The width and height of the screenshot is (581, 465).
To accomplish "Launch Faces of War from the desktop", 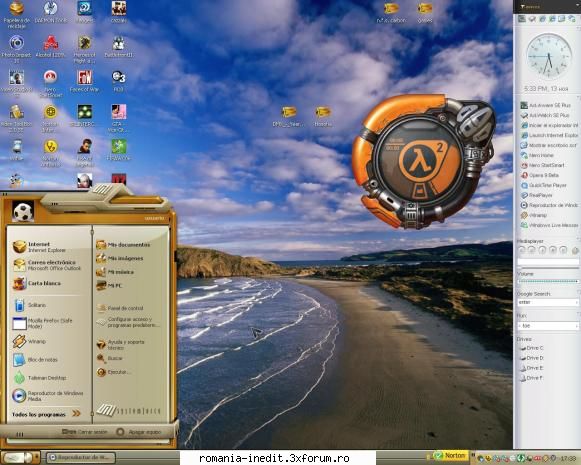I will (x=84, y=81).
